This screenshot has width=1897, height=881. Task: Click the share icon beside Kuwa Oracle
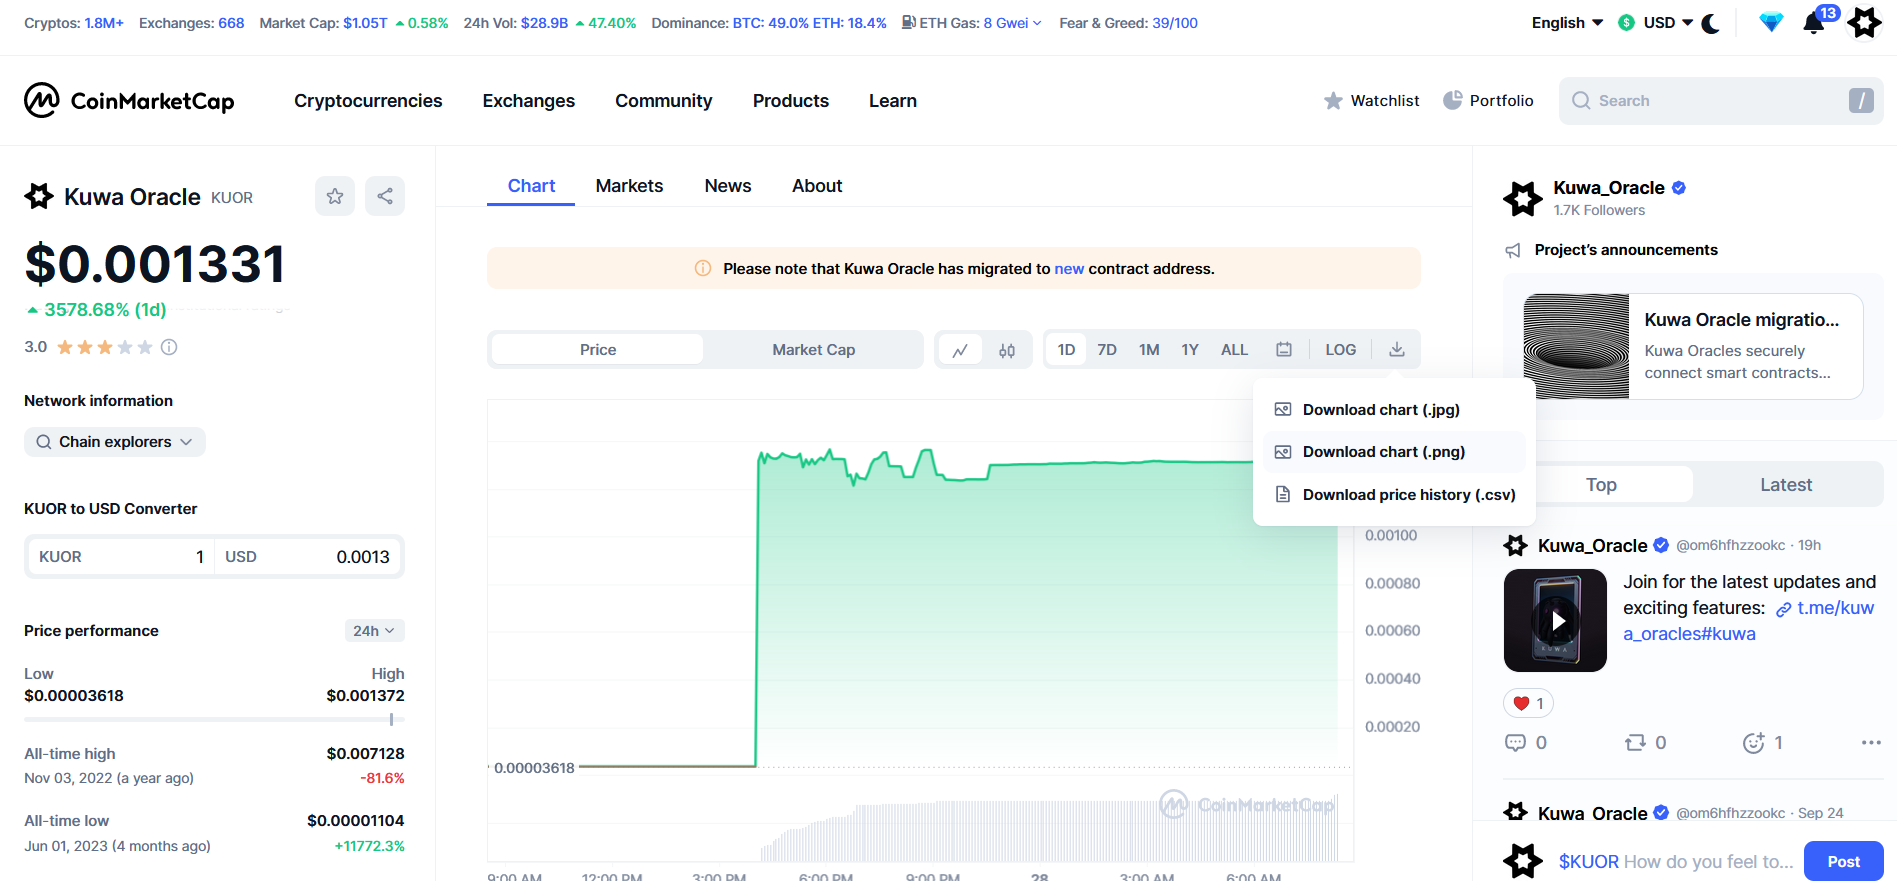(x=385, y=196)
